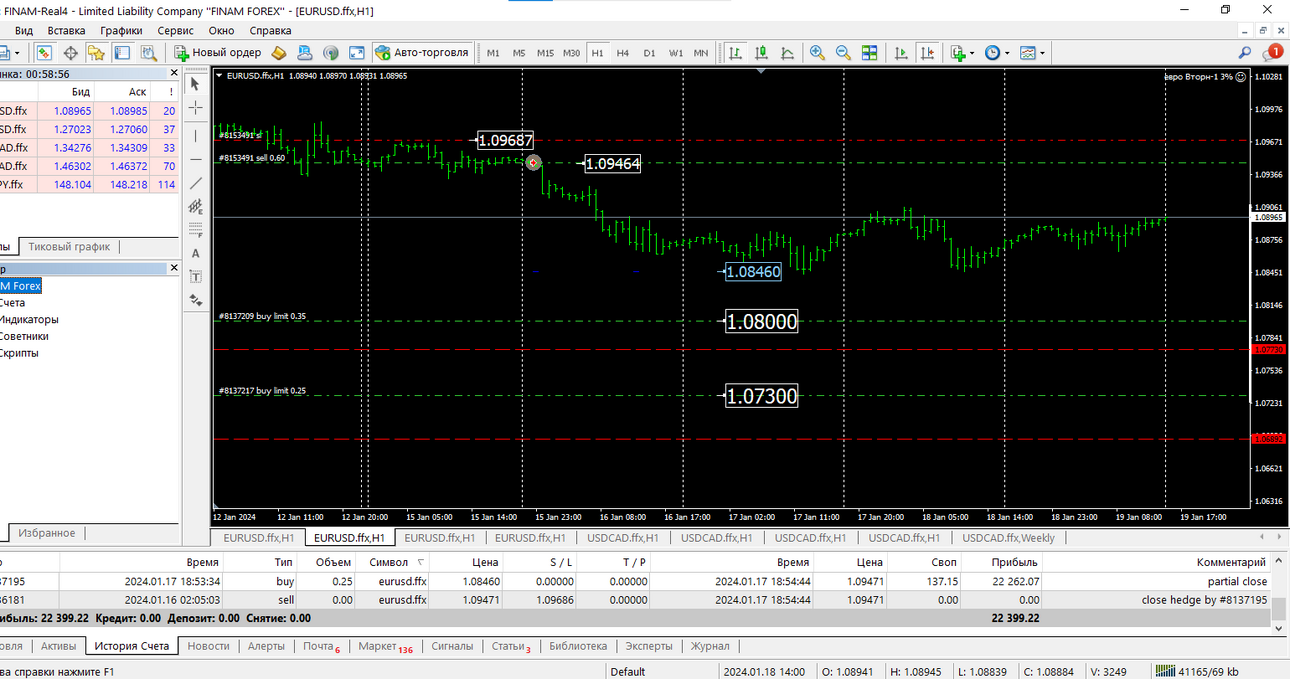Select the M30 timeframe
The image size is (1290, 679).
point(571,53)
